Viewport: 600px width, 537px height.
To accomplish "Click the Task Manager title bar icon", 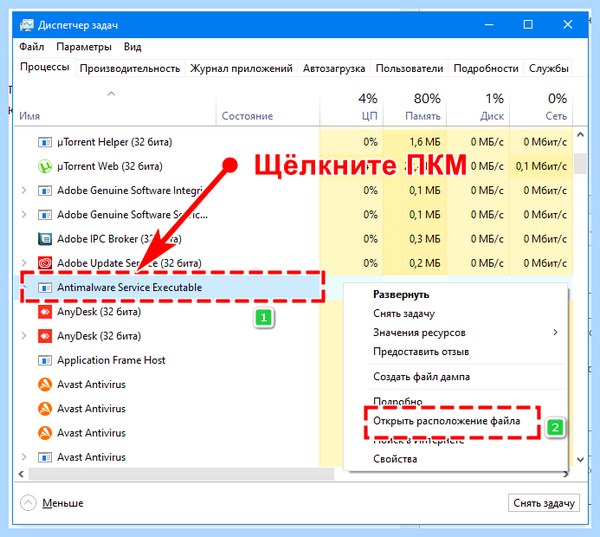I will 26,25.
